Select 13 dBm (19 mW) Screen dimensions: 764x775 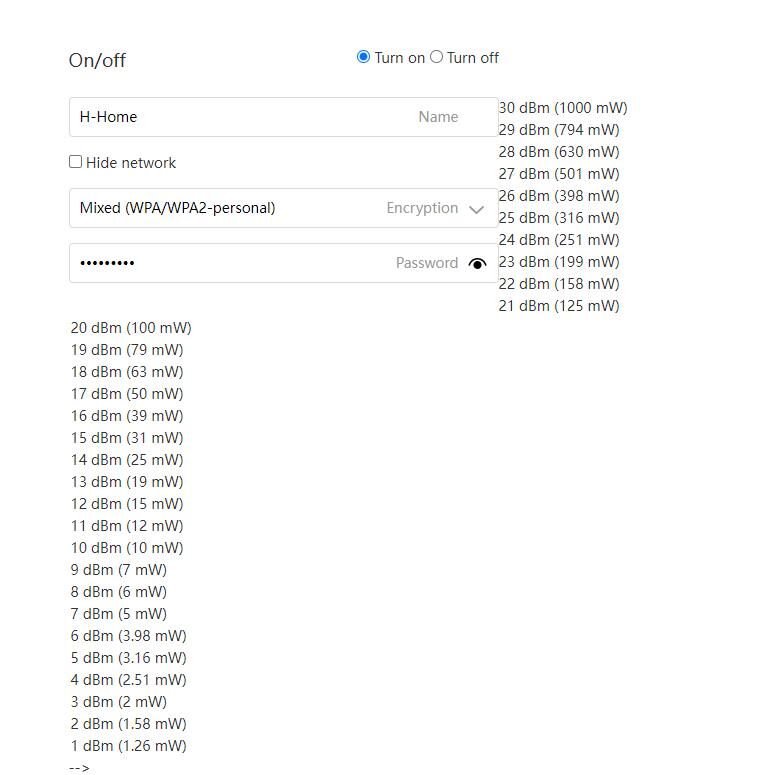tap(127, 482)
